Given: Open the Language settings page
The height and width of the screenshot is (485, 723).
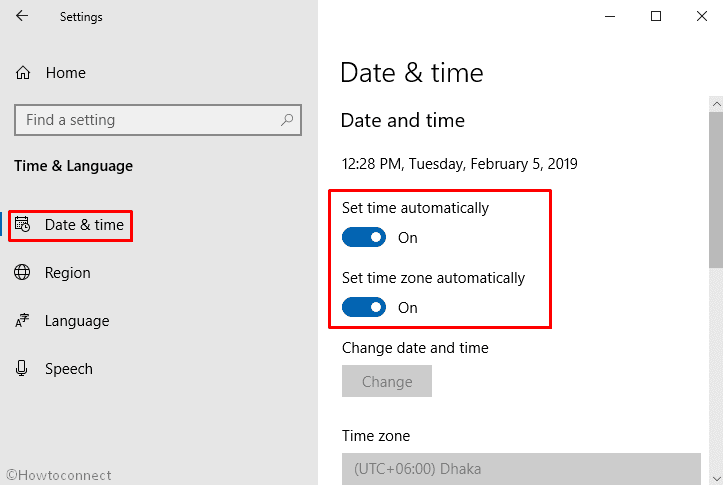Looking at the screenshot, I should click(77, 320).
